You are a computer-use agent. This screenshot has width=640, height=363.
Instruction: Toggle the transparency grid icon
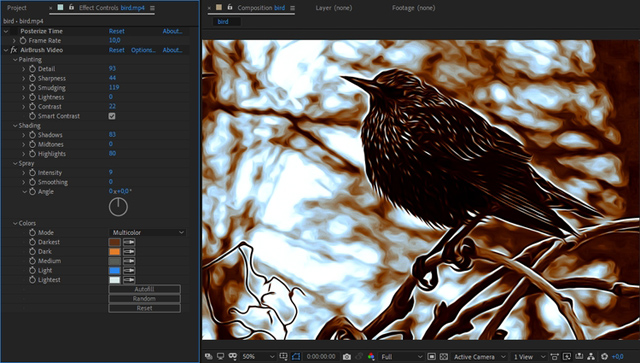coord(444,356)
